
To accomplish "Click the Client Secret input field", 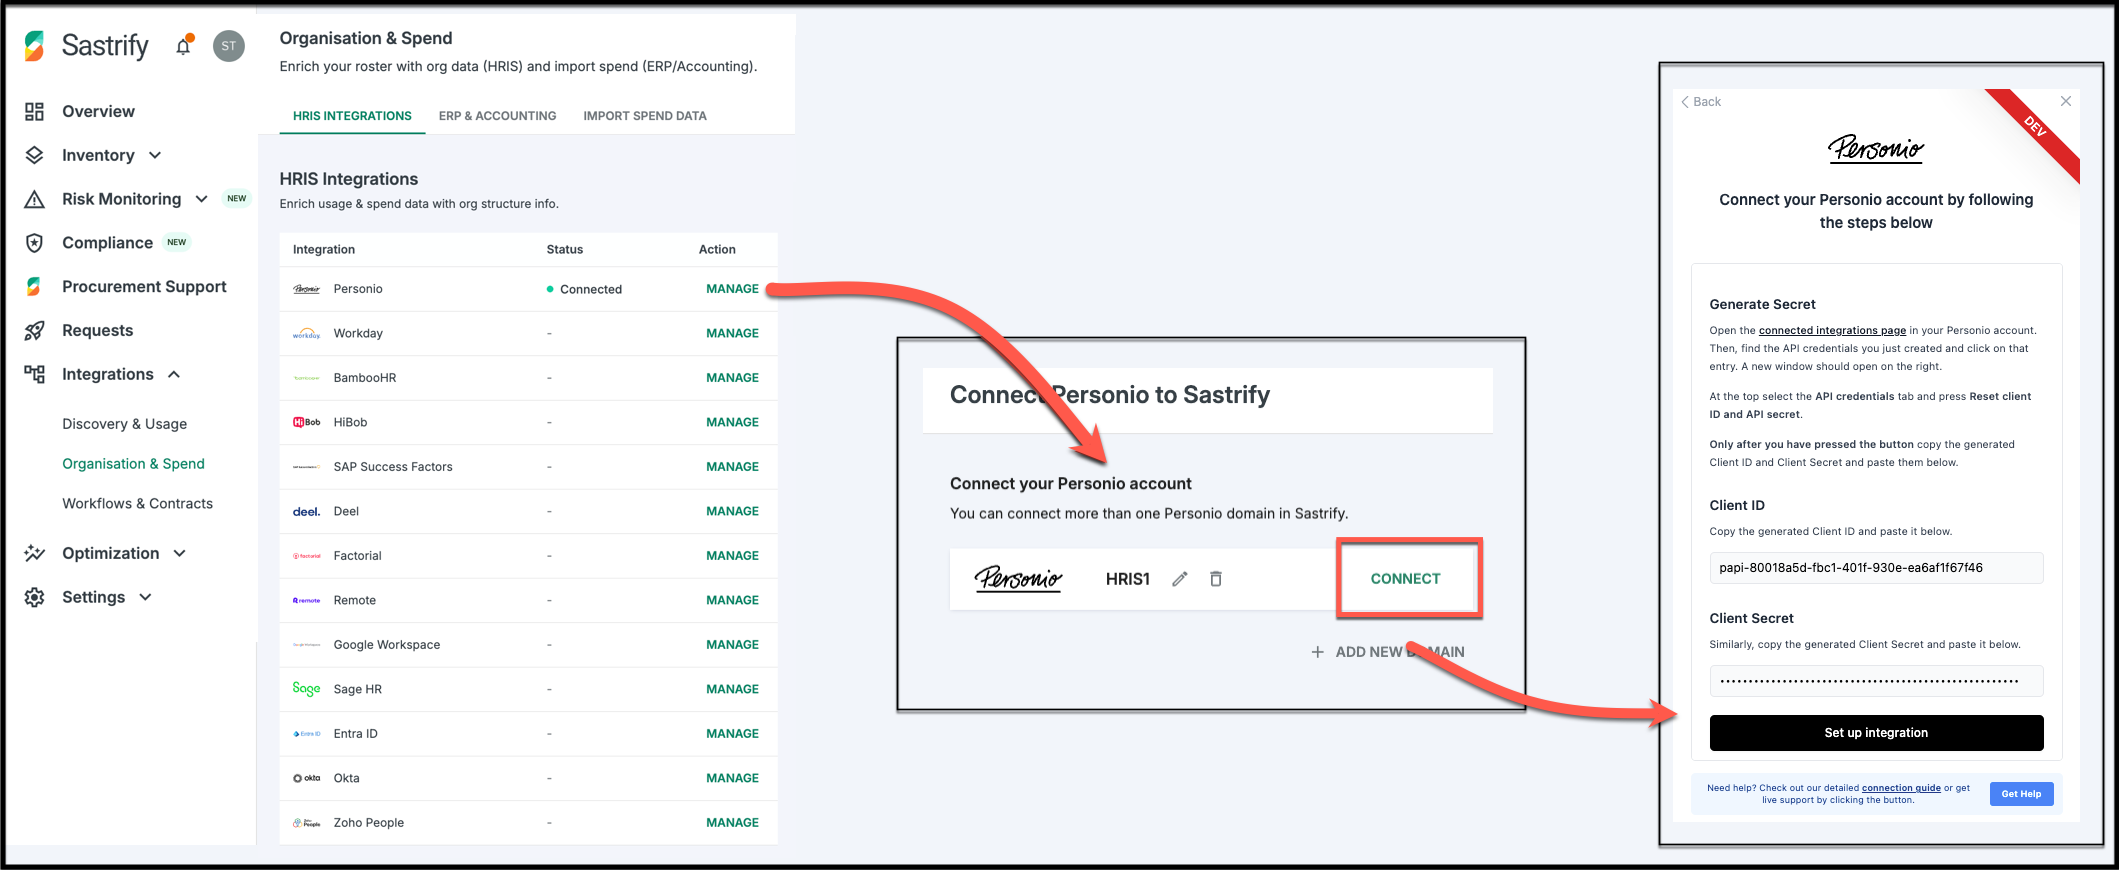I will 1876,681.
